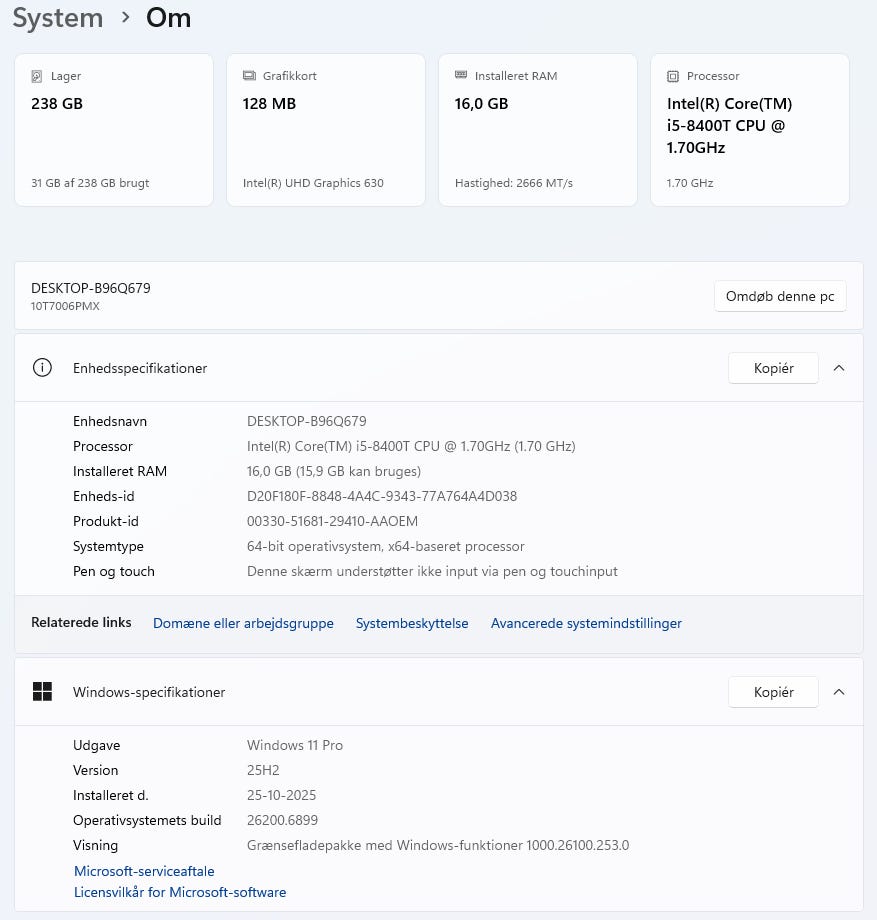Click the Installeret RAM card icon
This screenshot has width=877, height=920.
[461, 76]
